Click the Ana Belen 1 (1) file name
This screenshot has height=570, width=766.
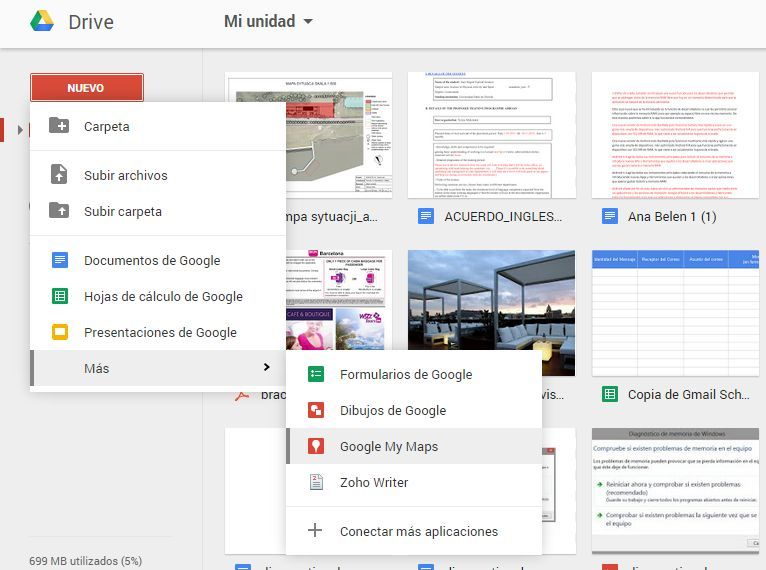coord(672,216)
